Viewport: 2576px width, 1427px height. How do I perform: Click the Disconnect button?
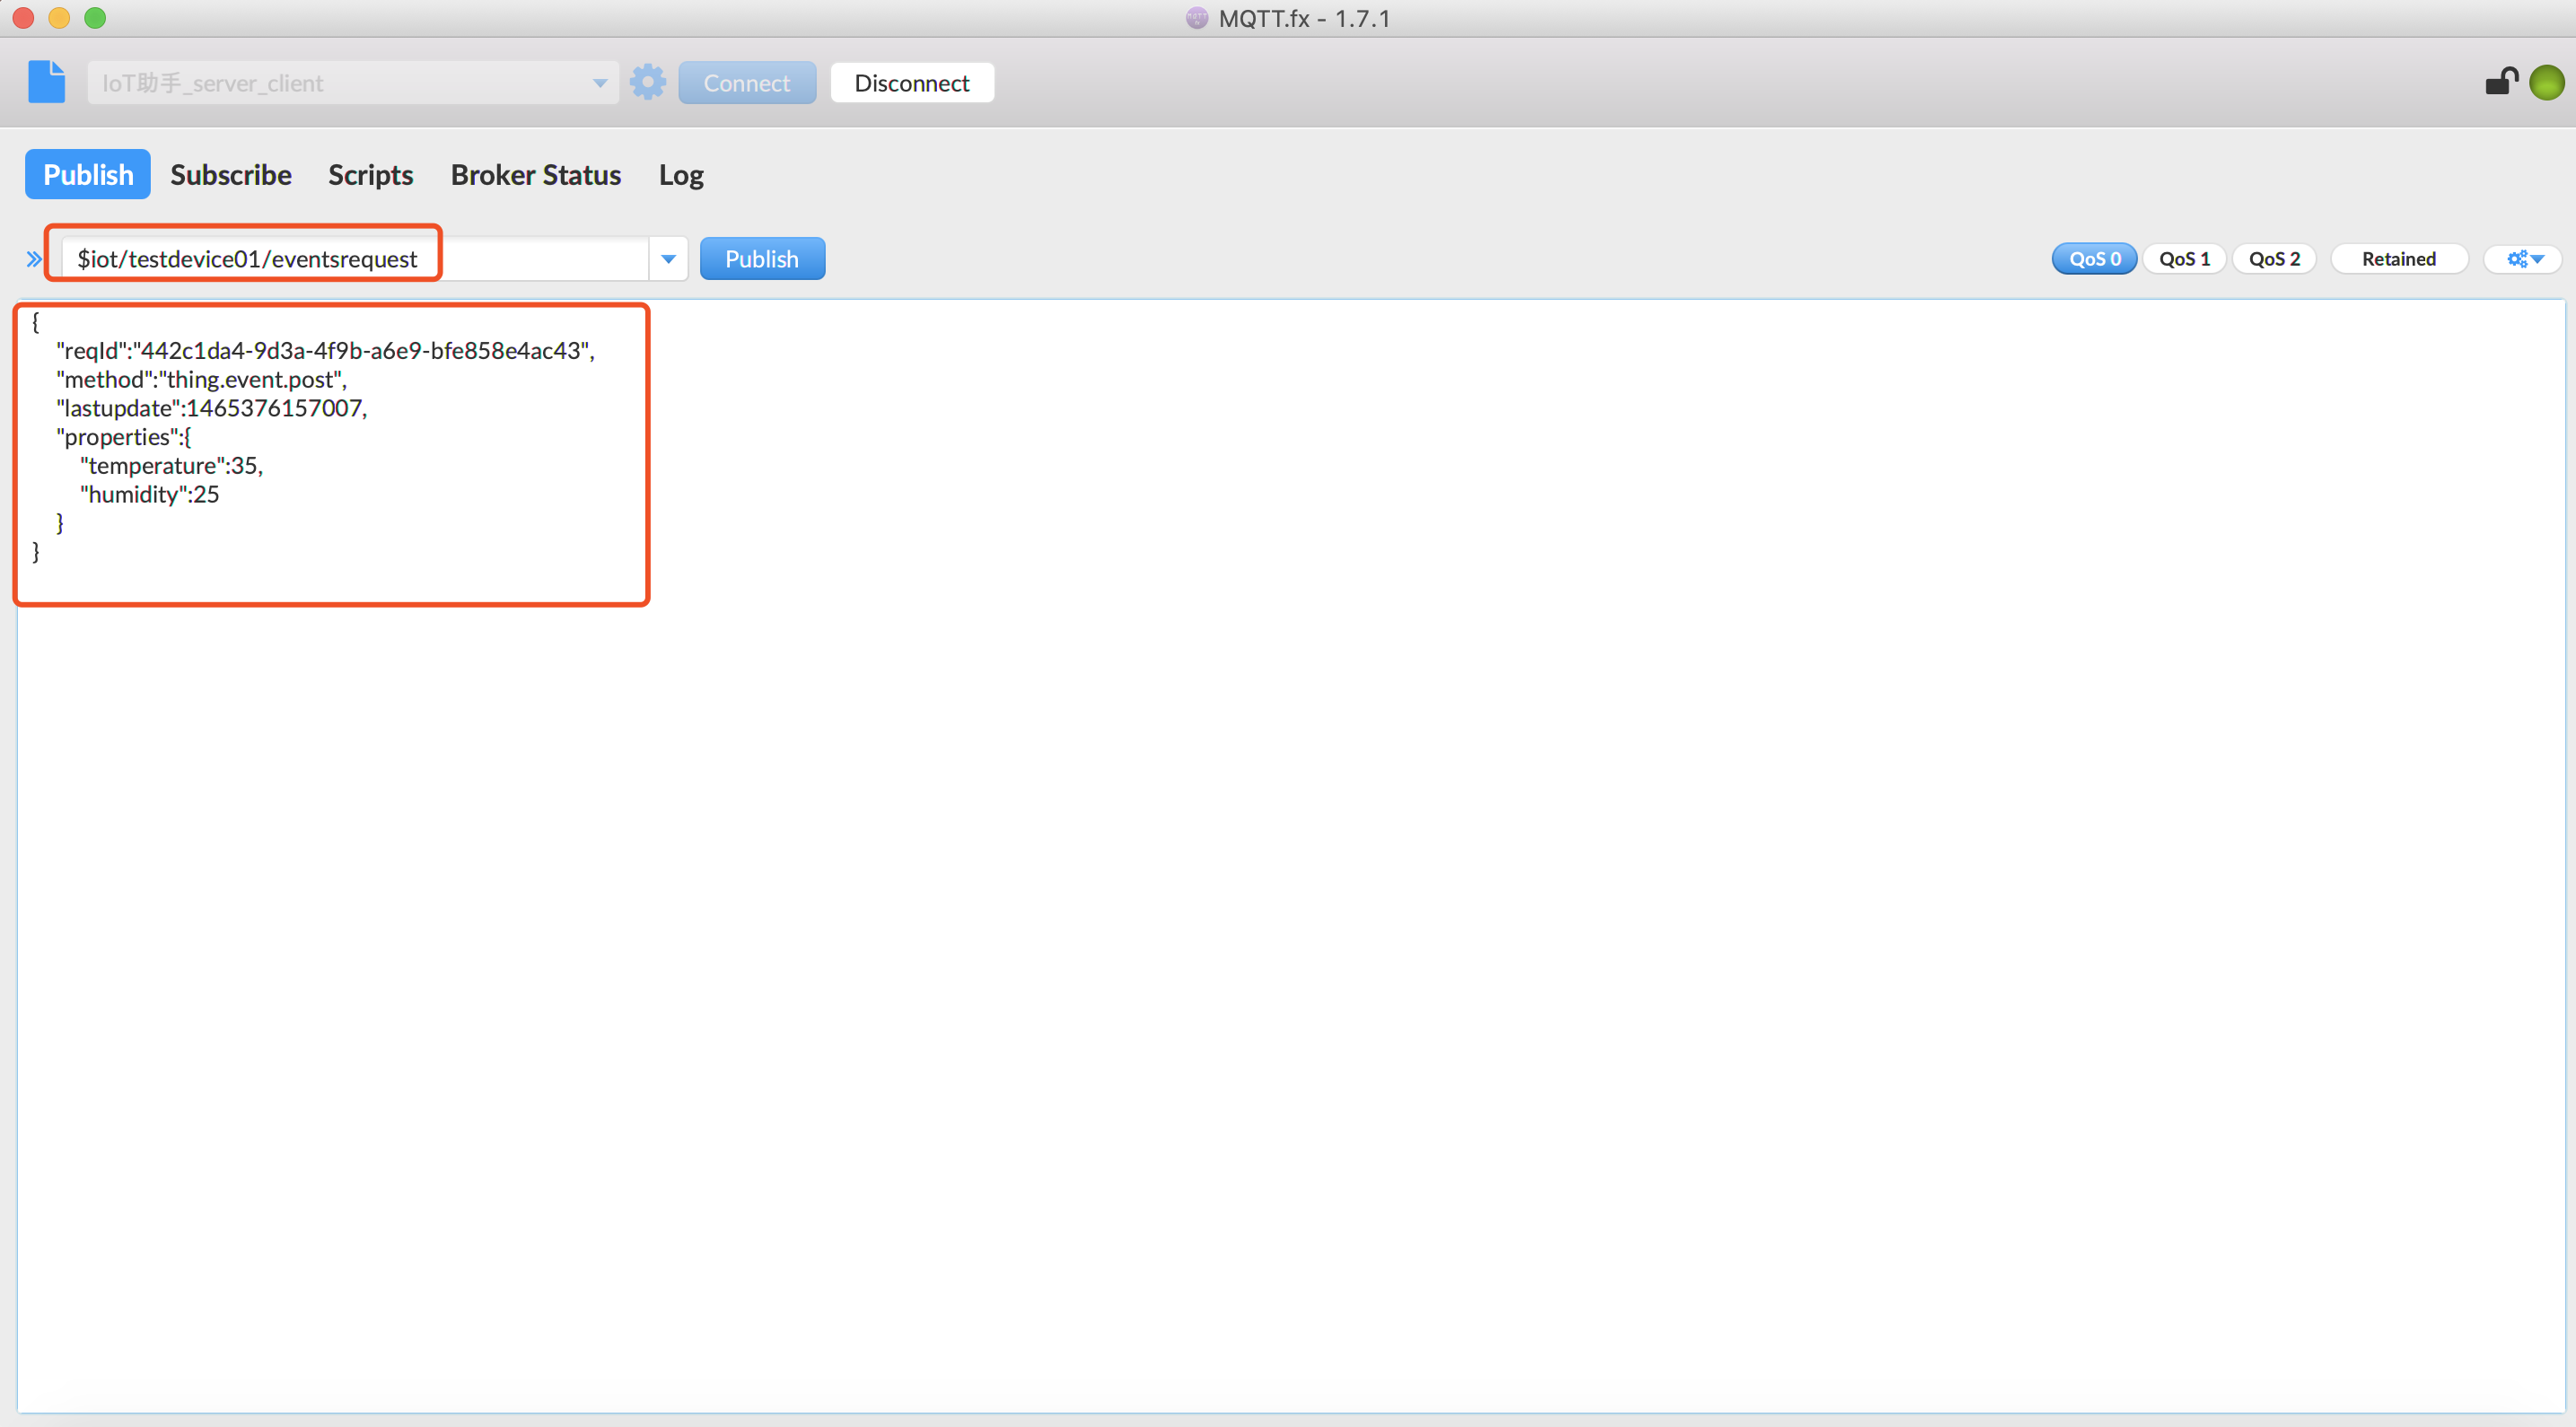(912, 83)
